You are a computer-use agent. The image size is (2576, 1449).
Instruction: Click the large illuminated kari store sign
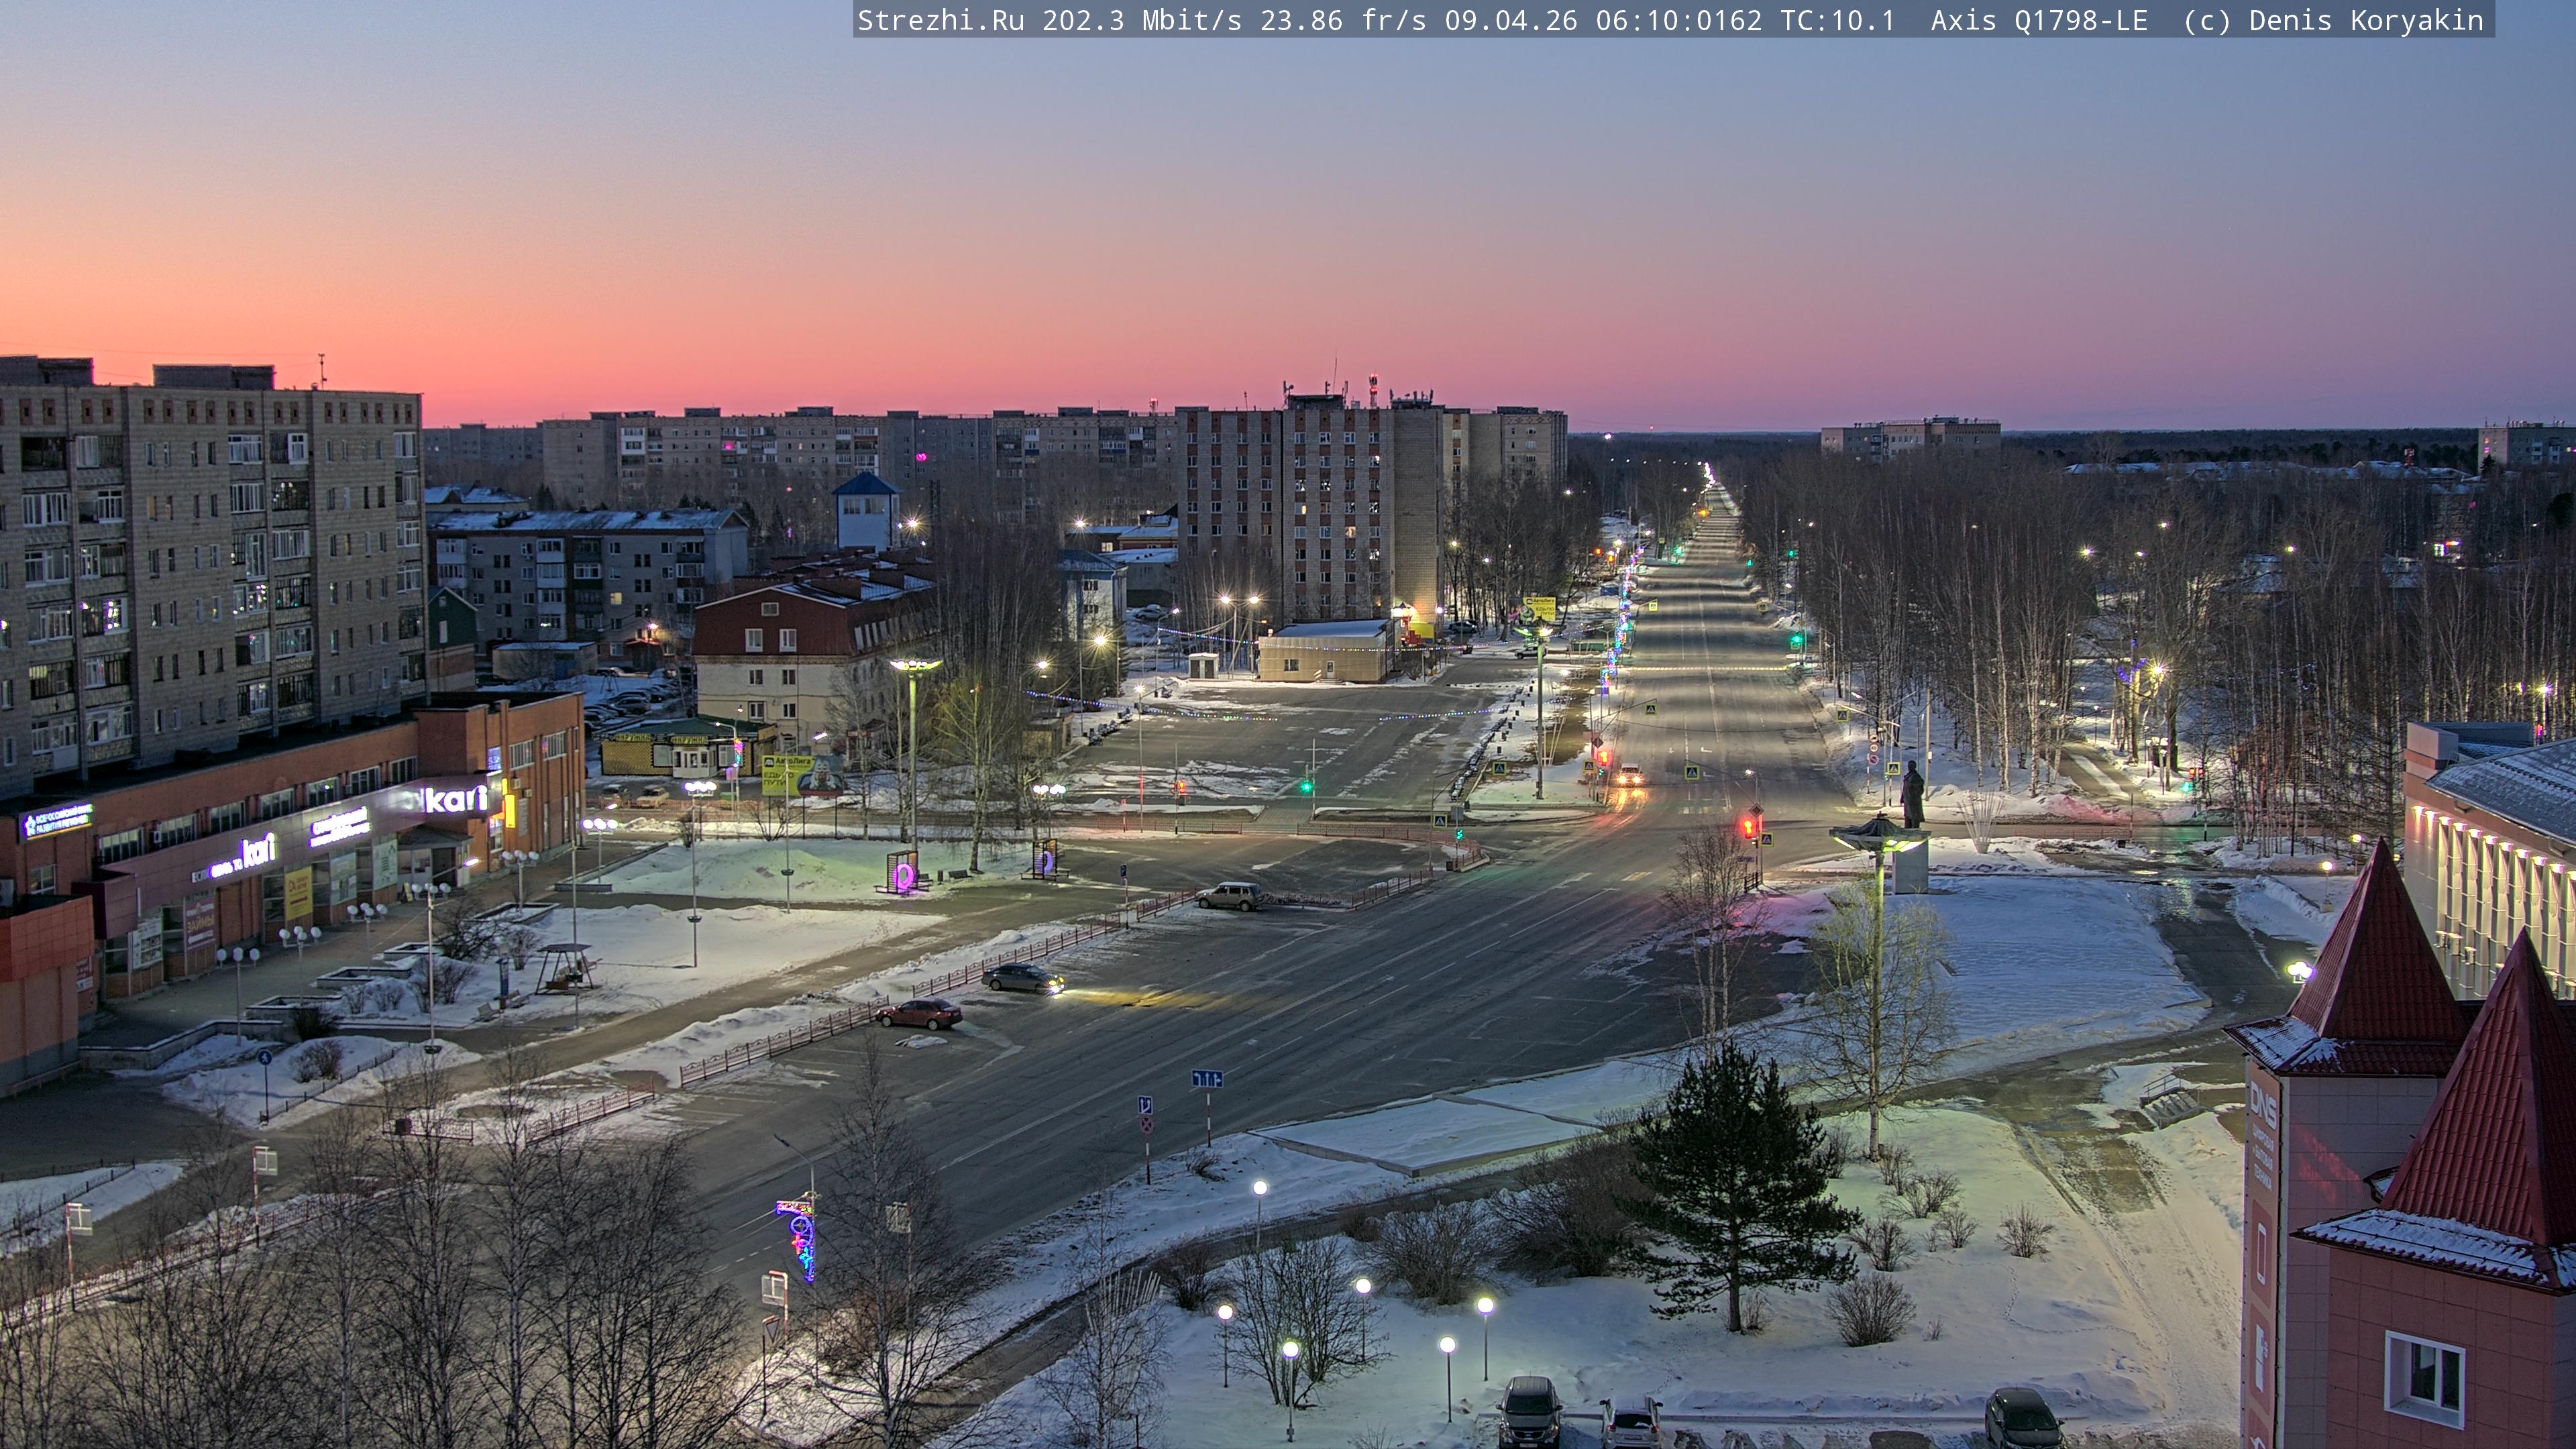456,799
